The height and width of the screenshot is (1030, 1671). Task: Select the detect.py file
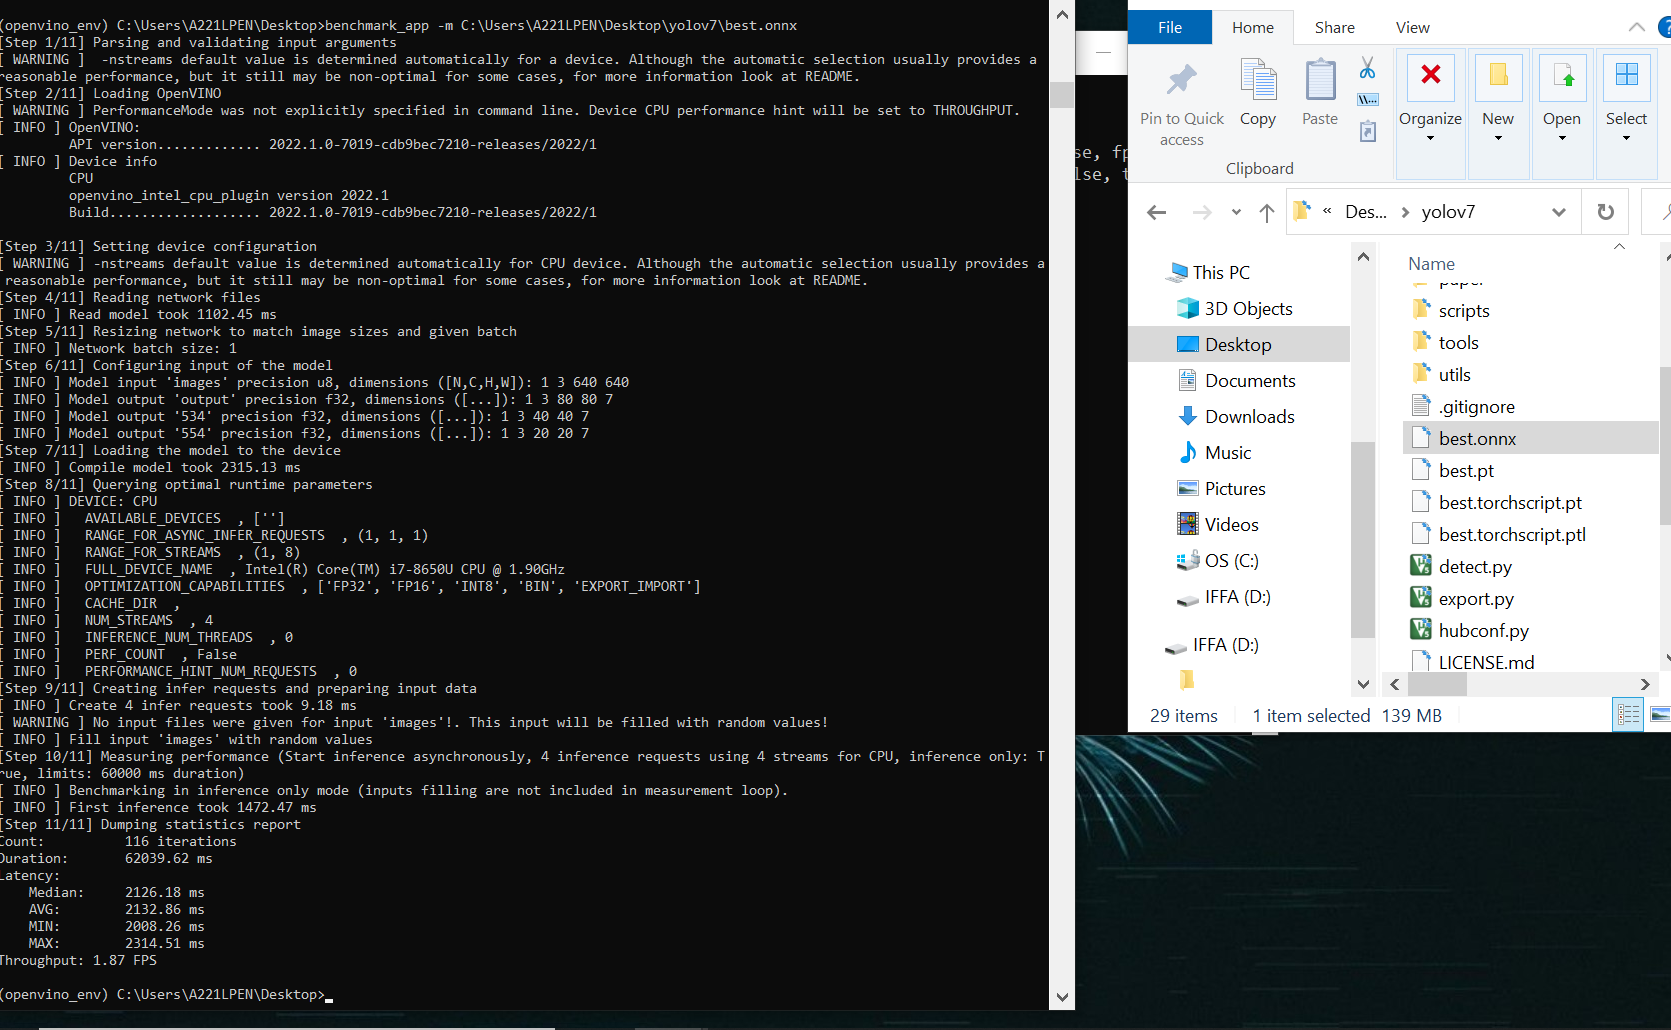[1475, 567]
